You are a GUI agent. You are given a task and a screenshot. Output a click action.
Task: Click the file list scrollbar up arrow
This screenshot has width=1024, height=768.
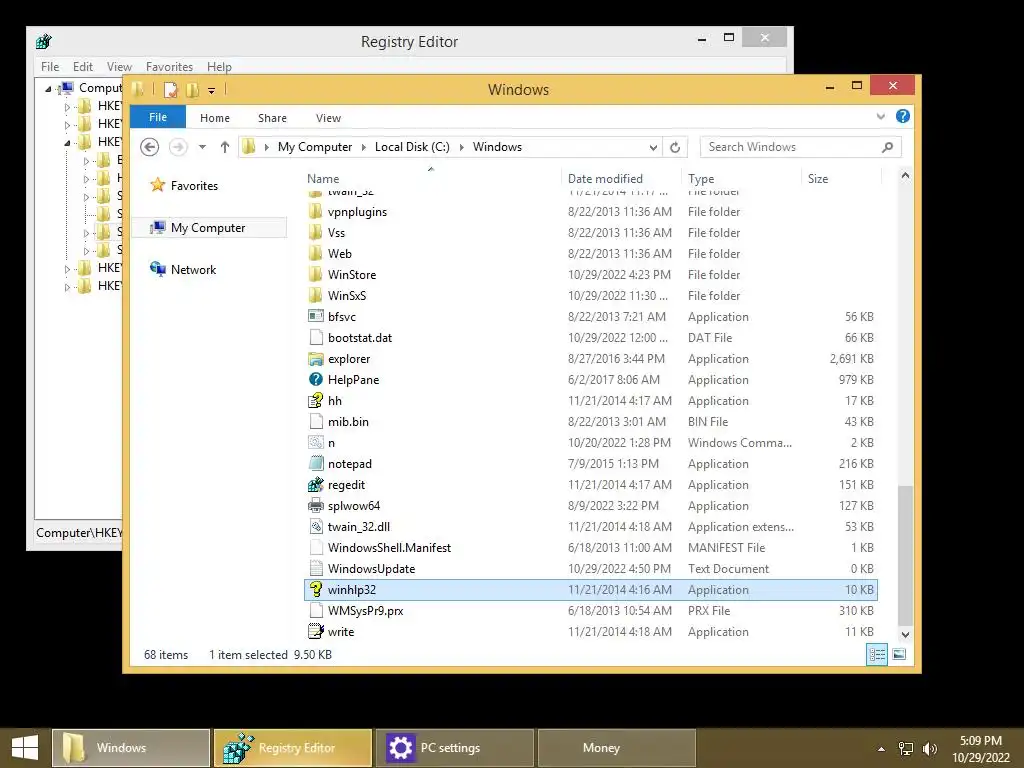click(x=905, y=175)
